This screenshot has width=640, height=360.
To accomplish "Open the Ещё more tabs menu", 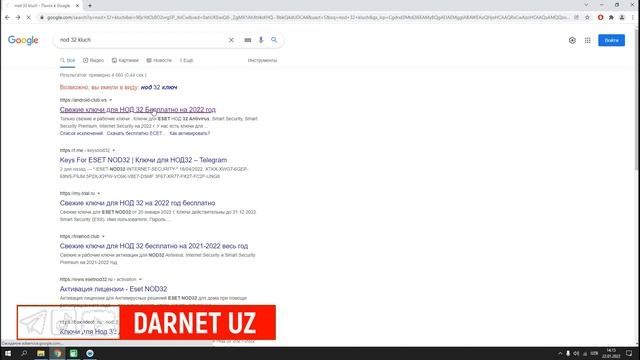I will (187, 60).
